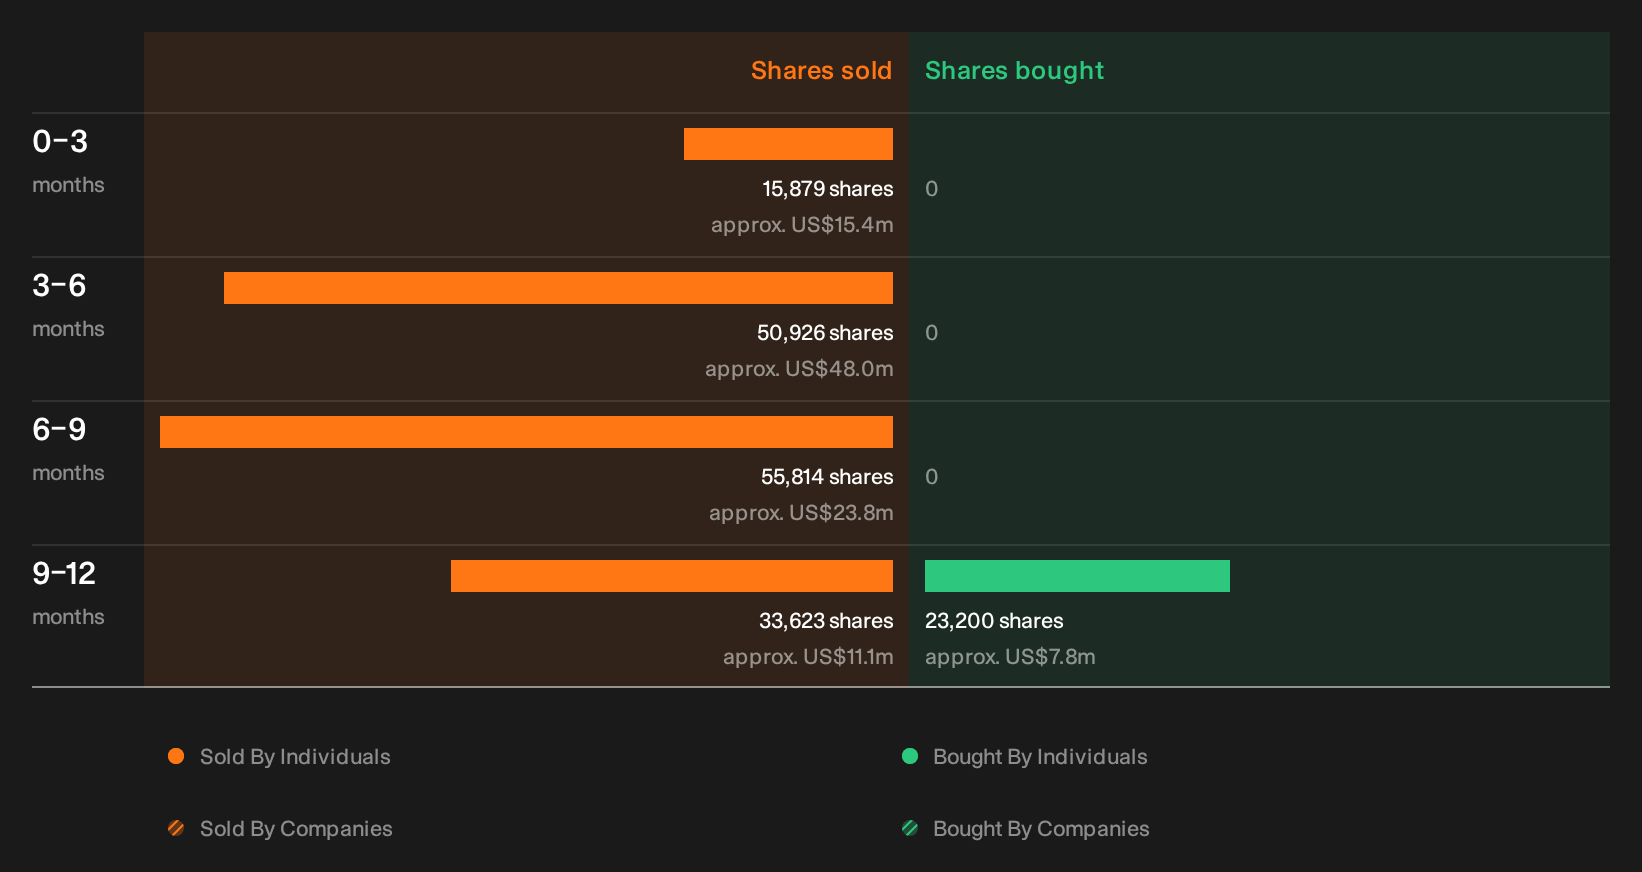Screen dimensions: 1642x872
Task: Click the striped Sold By Companies legend icon
Action: pyautogui.click(x=176, y=828)
